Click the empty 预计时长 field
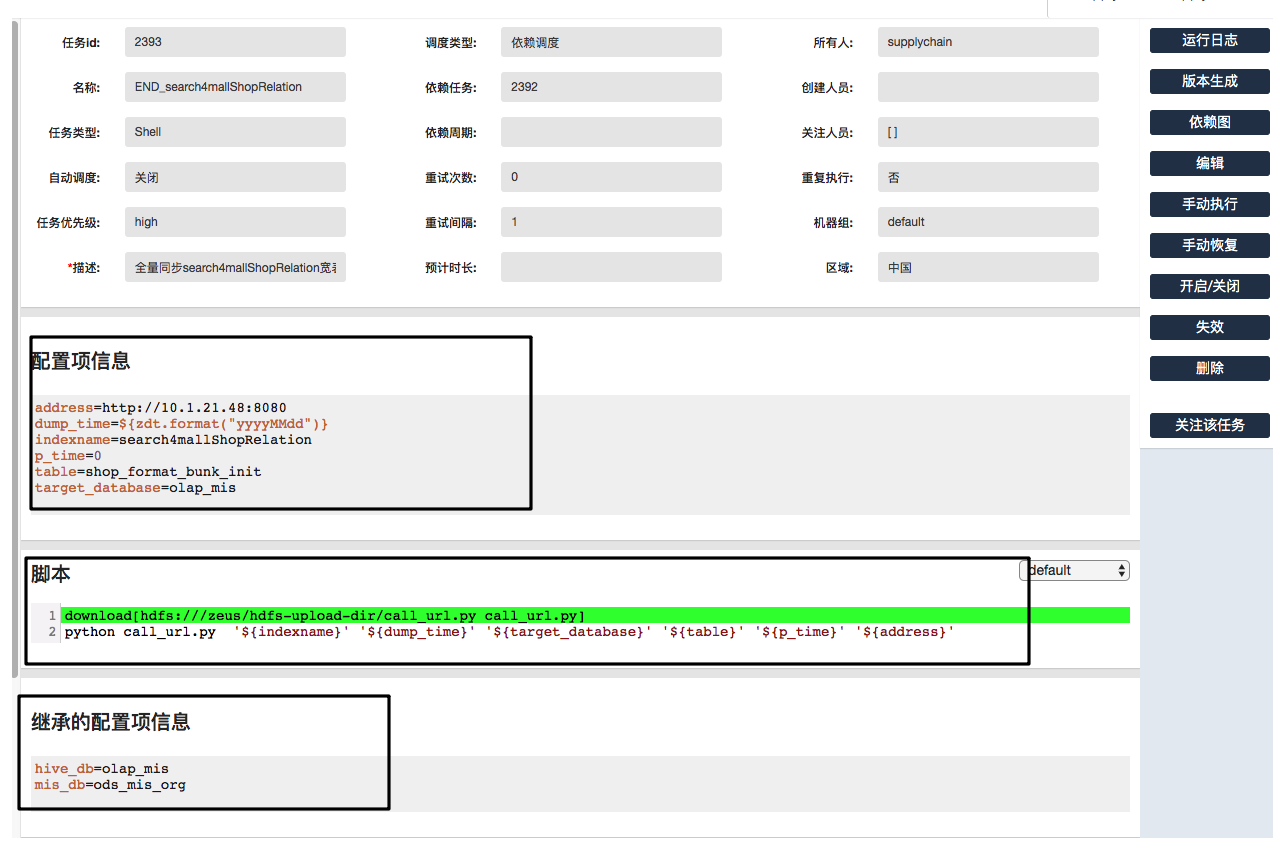 [x=611, y=267]
